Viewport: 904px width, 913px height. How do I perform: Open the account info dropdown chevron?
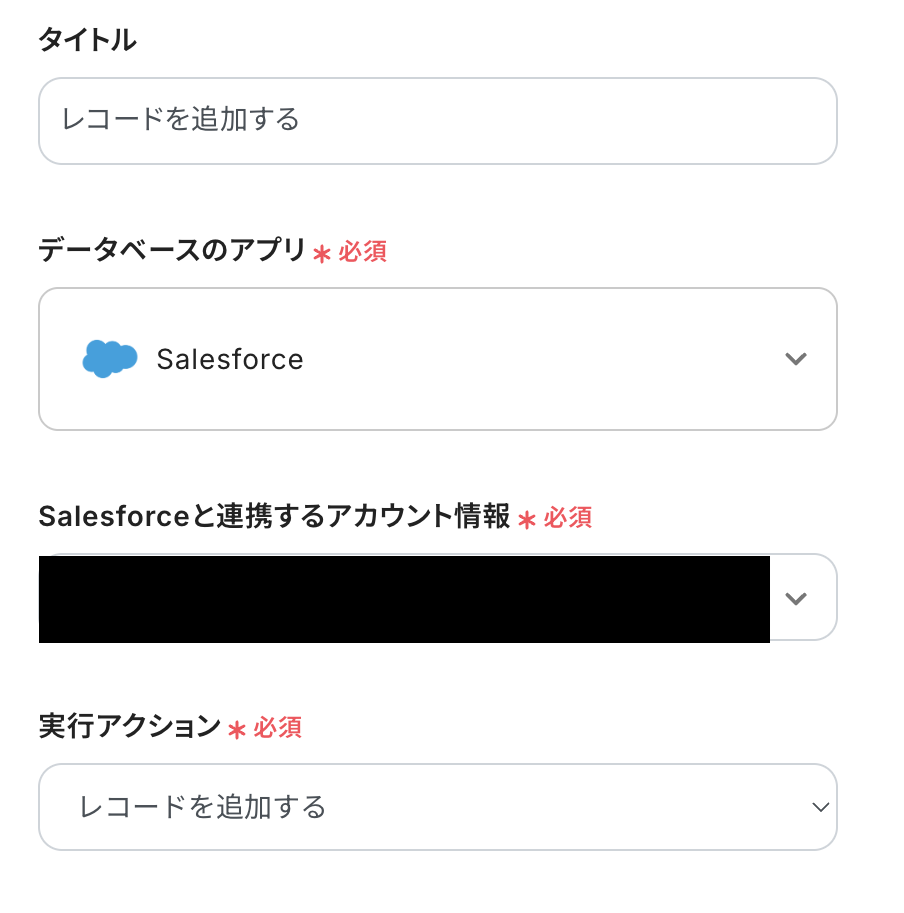click(x=796, y=598)
